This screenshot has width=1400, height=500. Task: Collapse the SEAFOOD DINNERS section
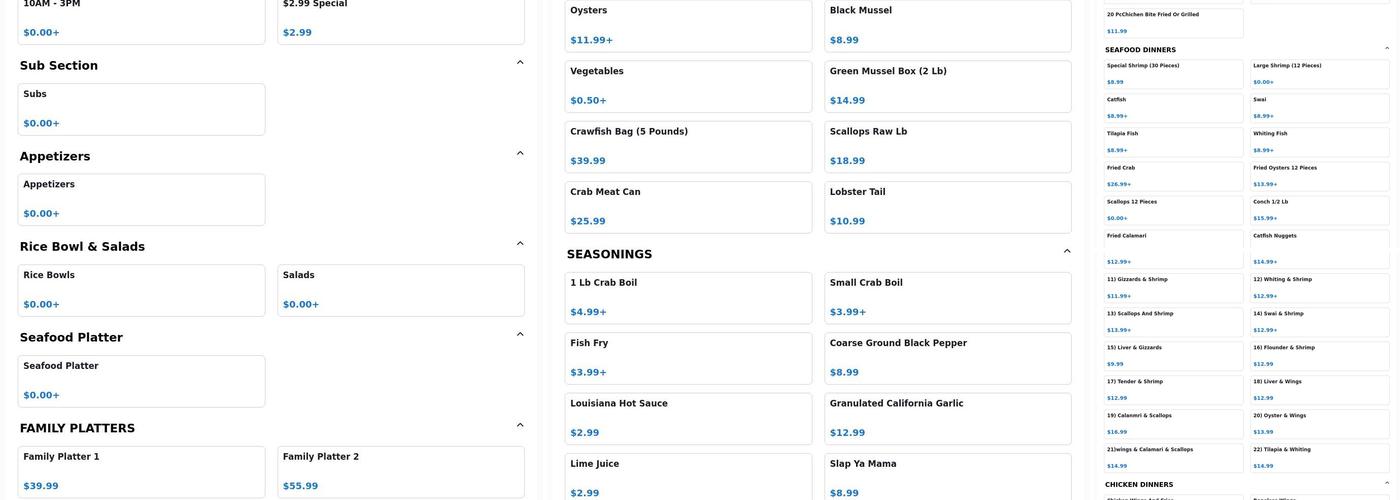click(x=1387, y=49)
